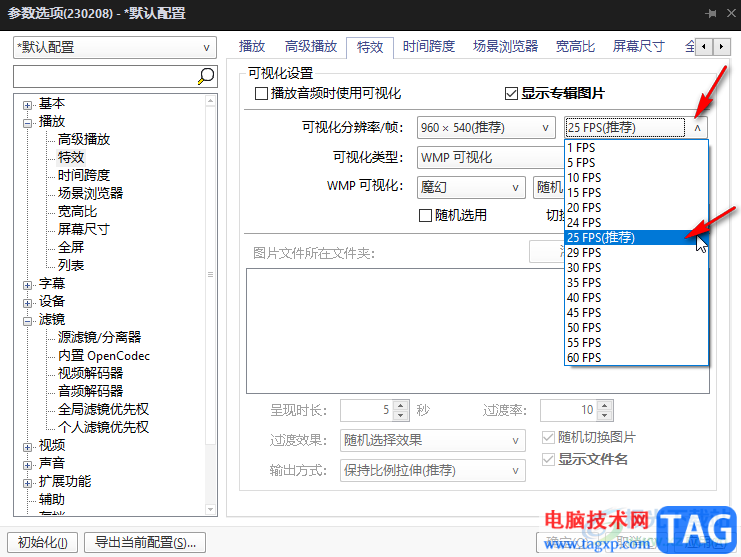The height and width of the screenshot is (557, 741).
Task: Toggle 随机切换图片 checkbox
Action: click(x=548, y=437)
